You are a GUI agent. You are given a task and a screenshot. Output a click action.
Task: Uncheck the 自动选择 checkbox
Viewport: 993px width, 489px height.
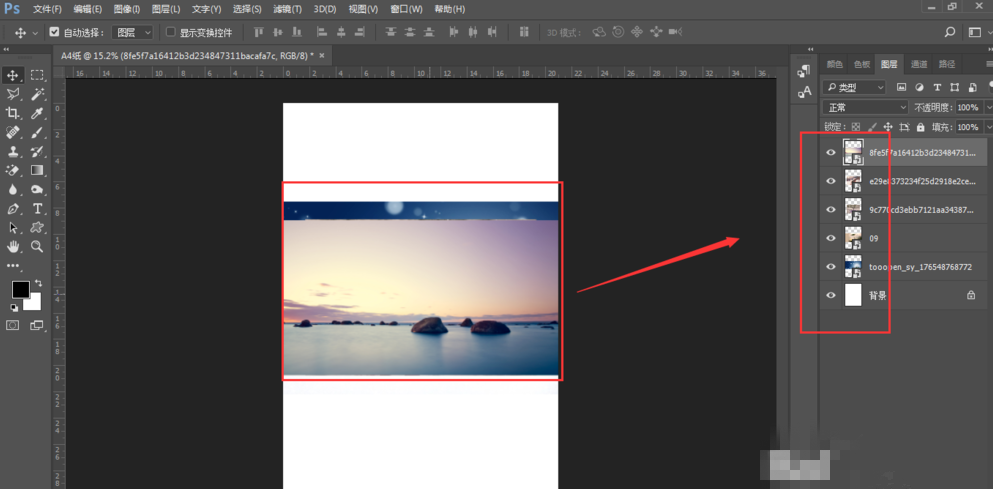click(54, 32)
